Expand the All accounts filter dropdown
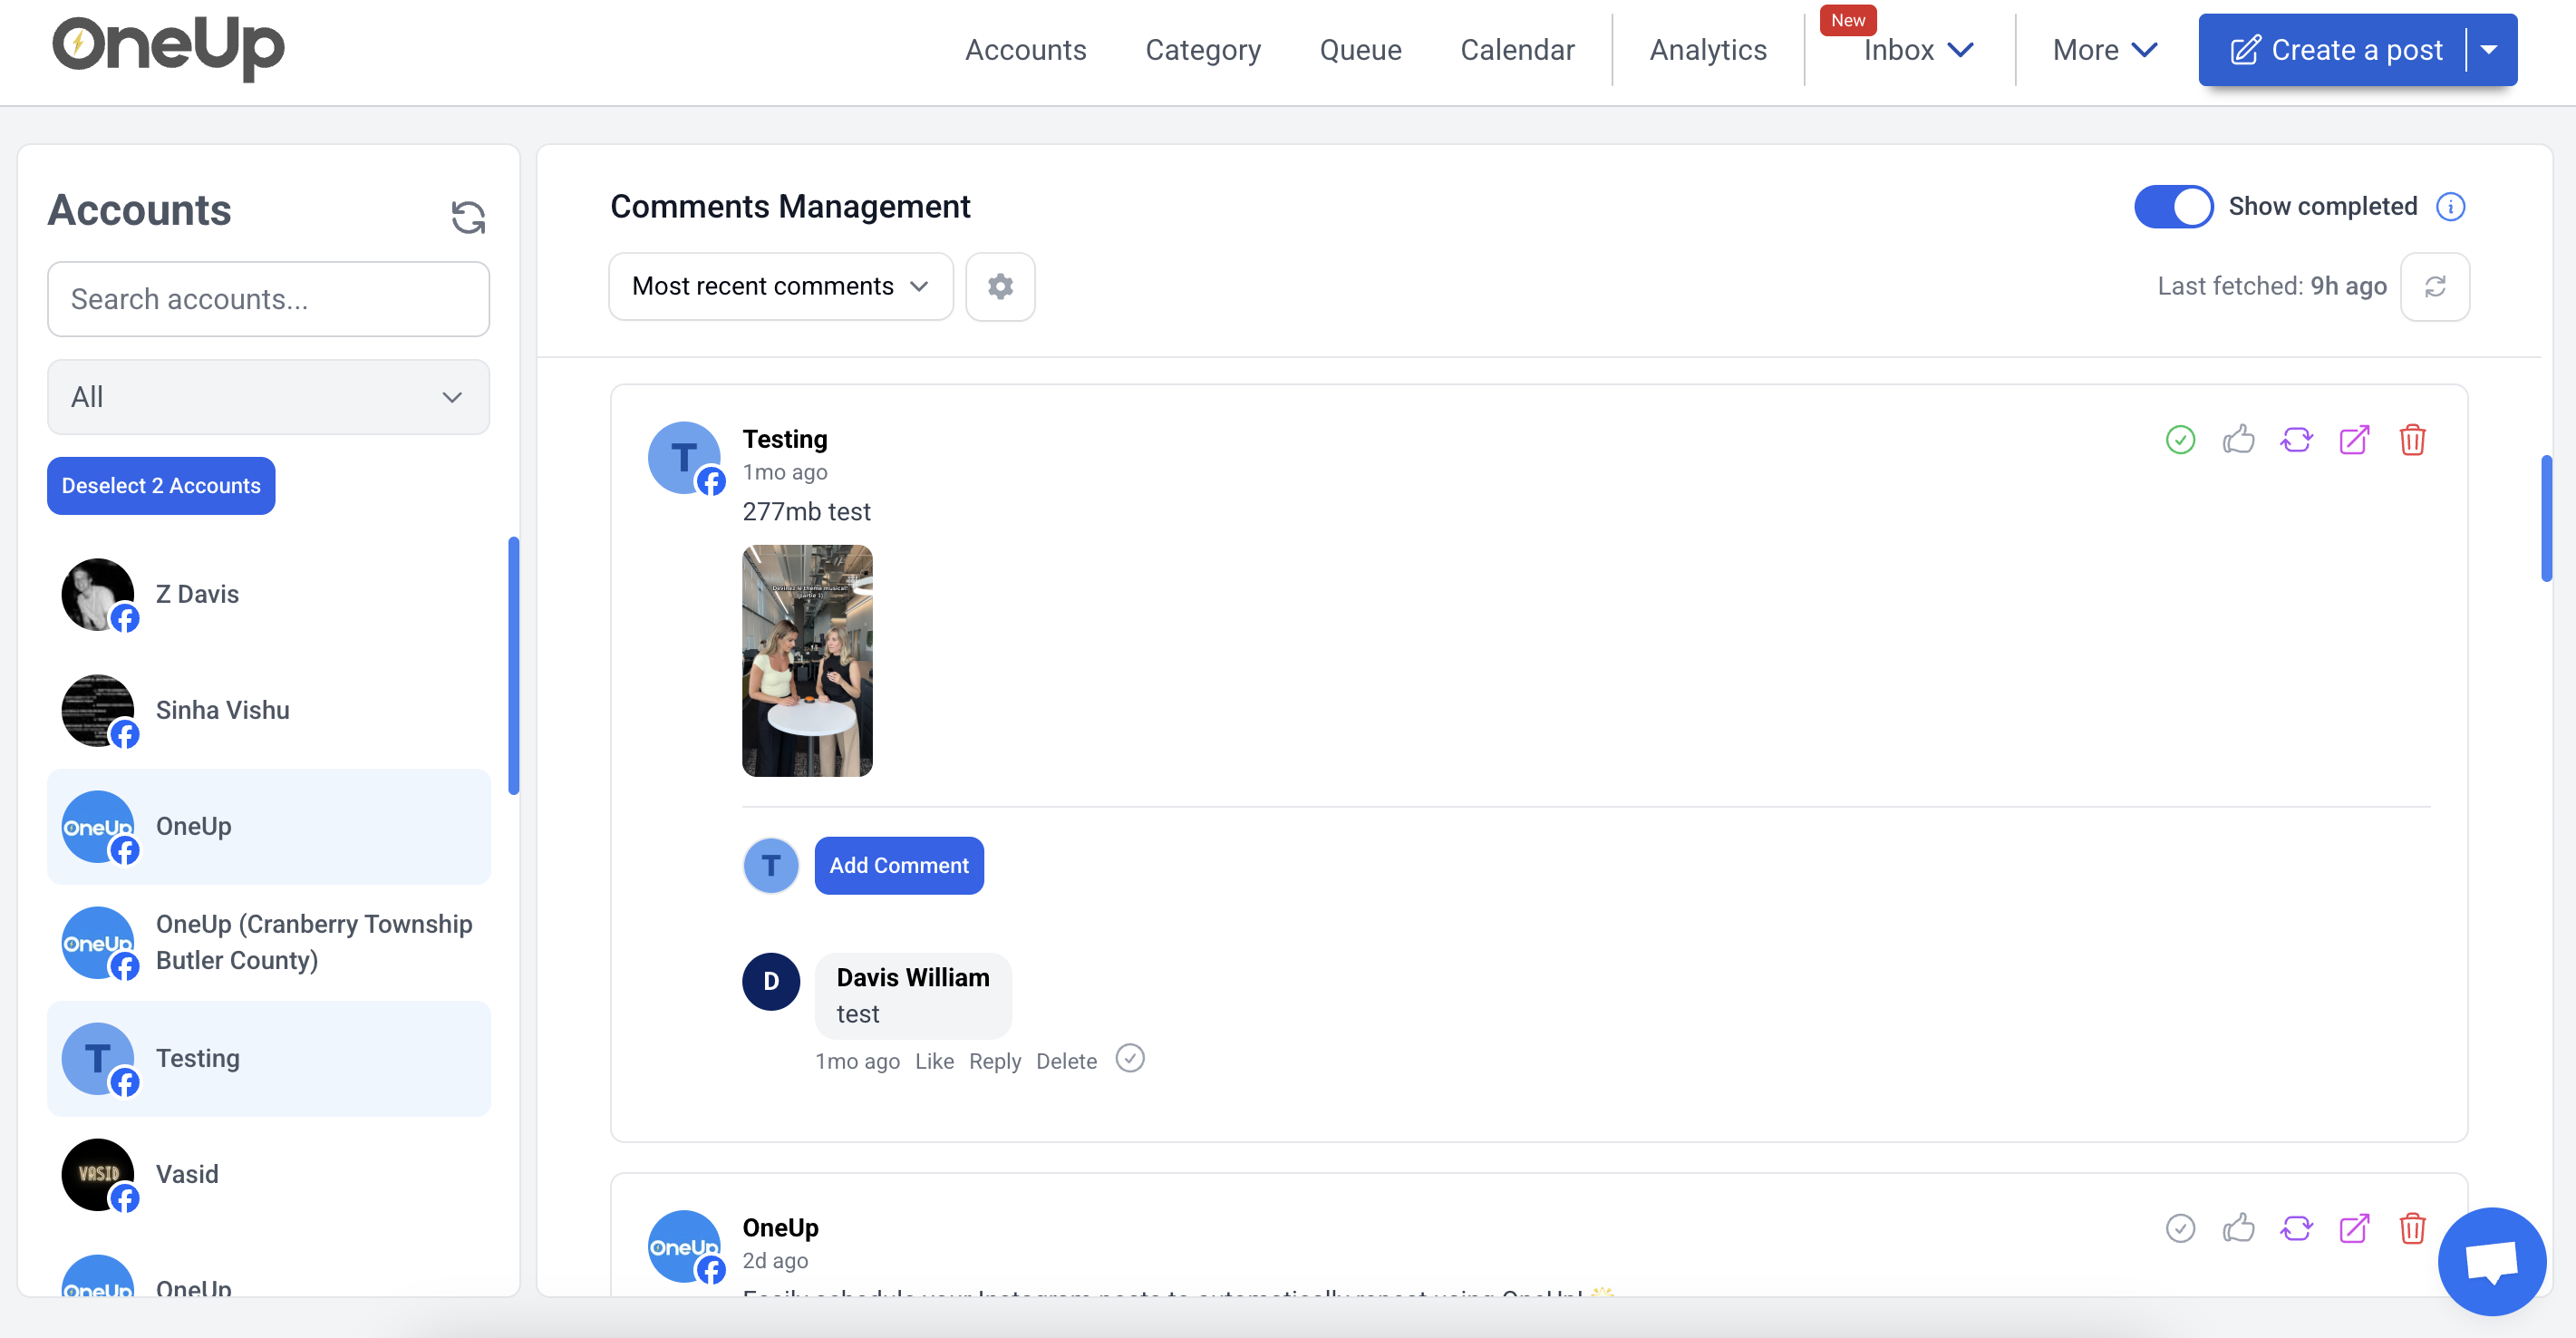The height and width of the screenshot is (1338, 2576). tap(268, 396)
